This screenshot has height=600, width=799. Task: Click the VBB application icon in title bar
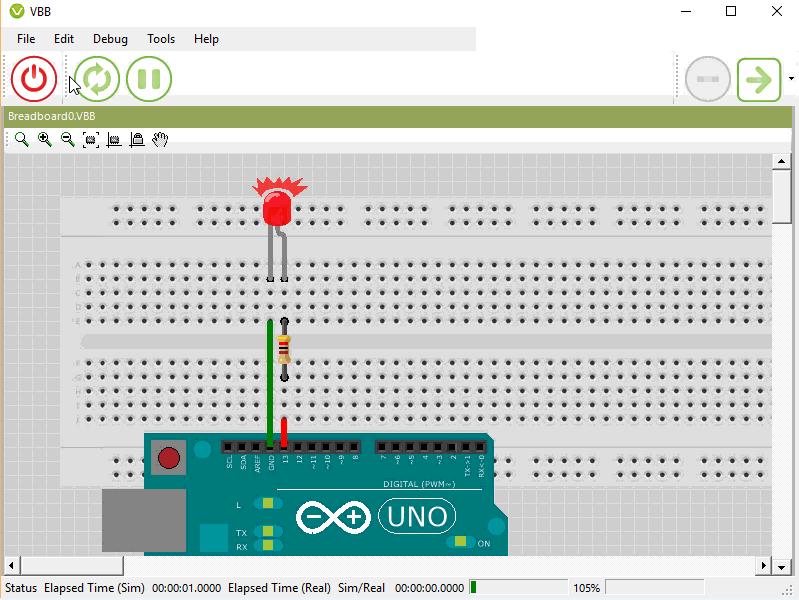(x=16, y=11)
